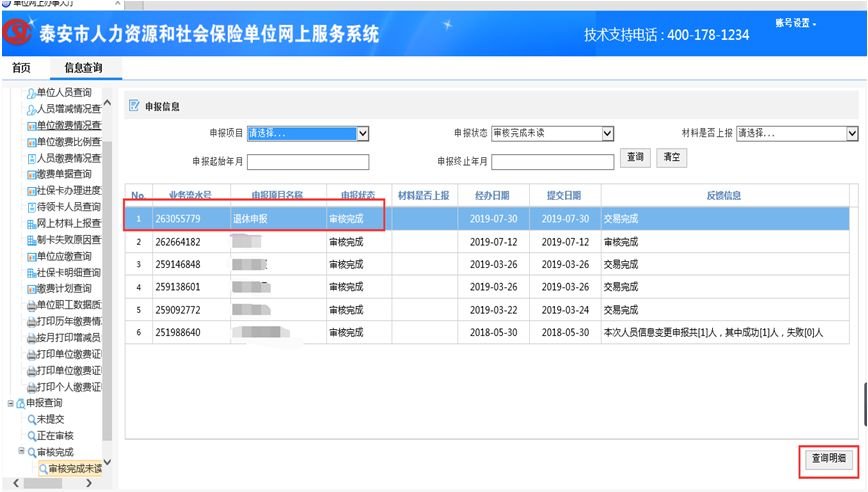The image size is (868, 492).
Task: Click the 待领卡人员查询 icon
Action: click(31, 207)
